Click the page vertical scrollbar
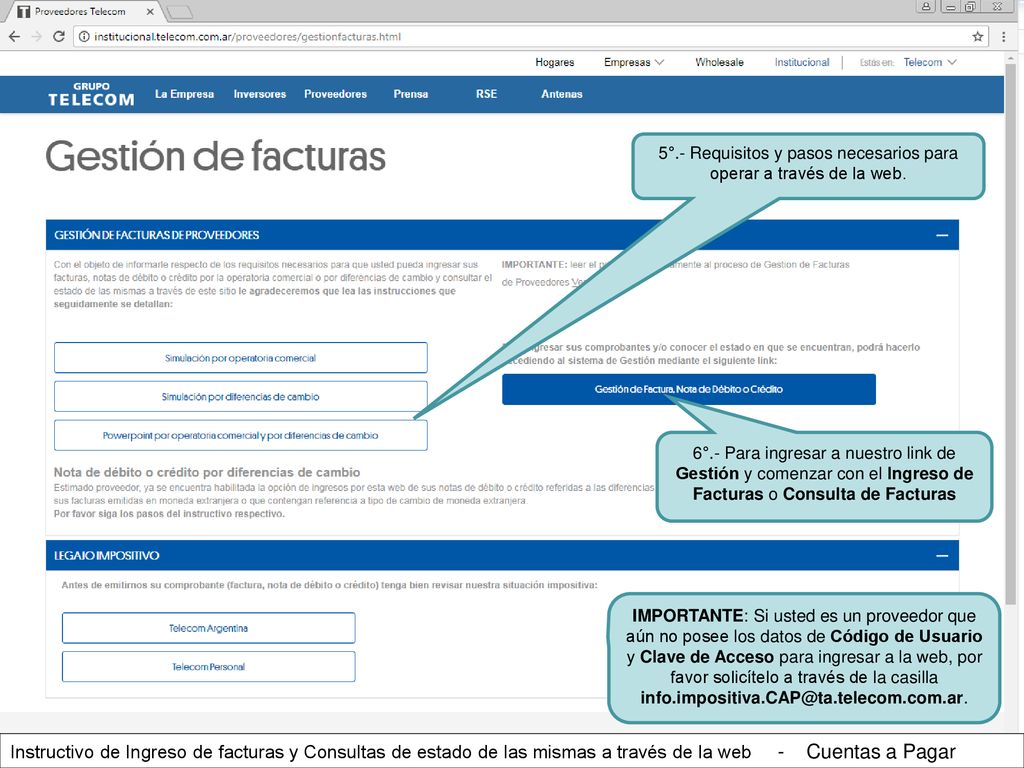Screen dimensions: 1024x768 coord(1011,333)
